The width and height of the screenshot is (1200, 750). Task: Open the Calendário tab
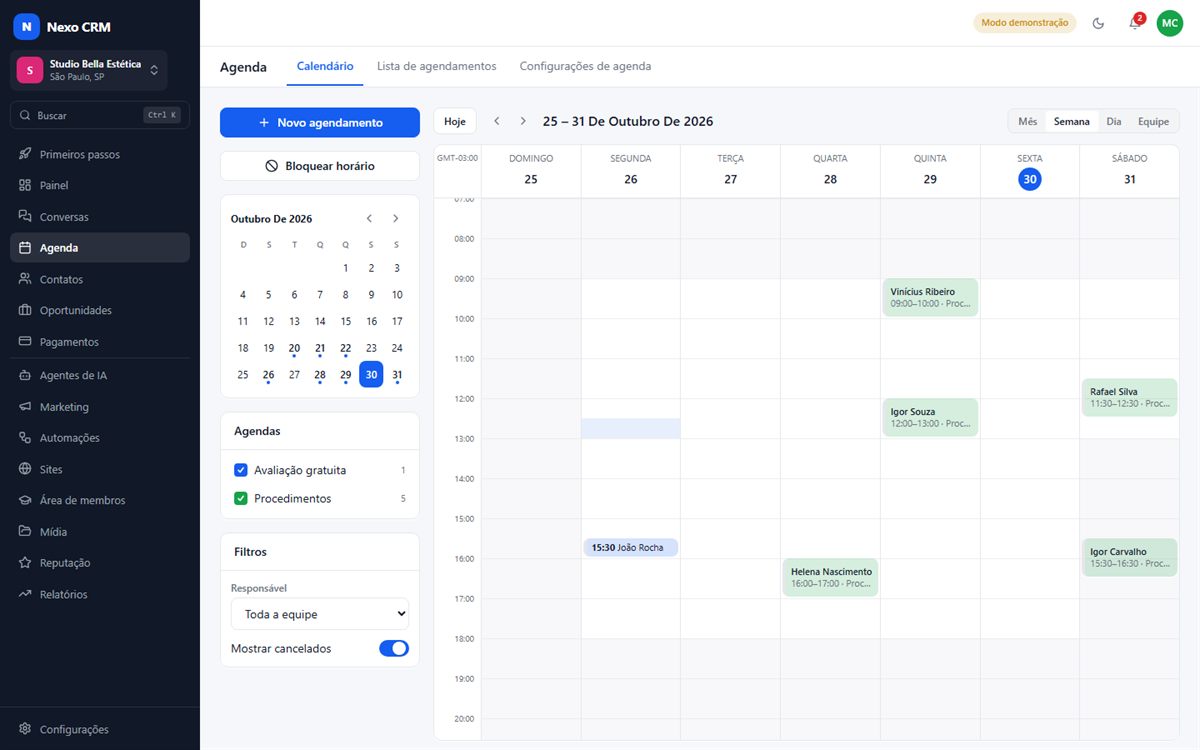tap(325, 66)
